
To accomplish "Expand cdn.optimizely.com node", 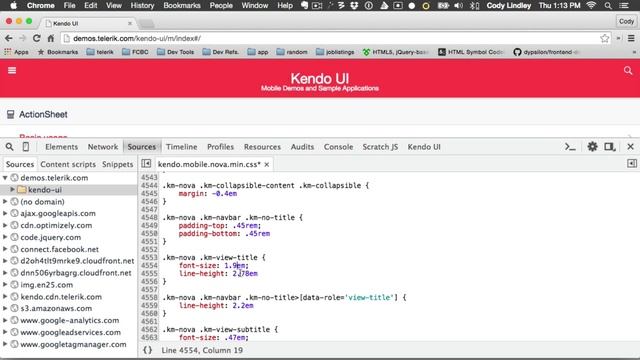I will [x=5, y=225].
